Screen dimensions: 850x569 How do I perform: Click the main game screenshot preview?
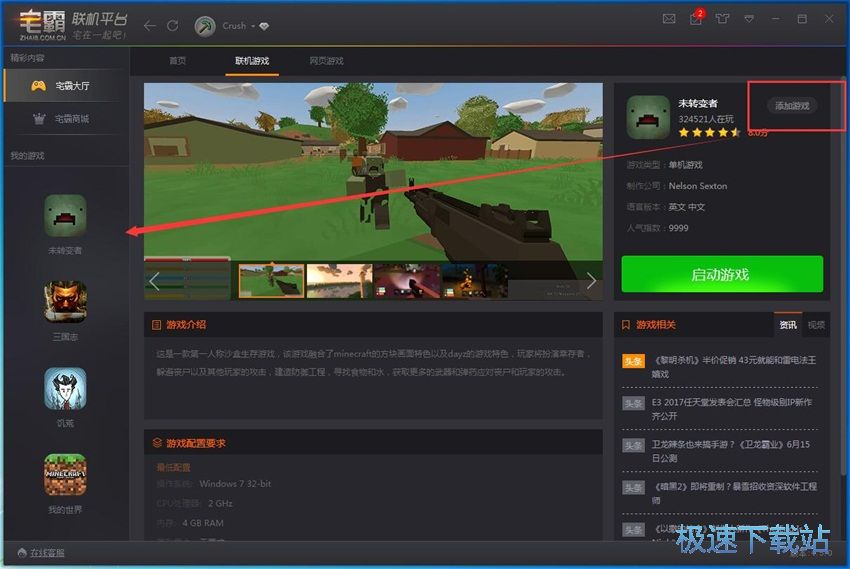click(x=373, y=172)
